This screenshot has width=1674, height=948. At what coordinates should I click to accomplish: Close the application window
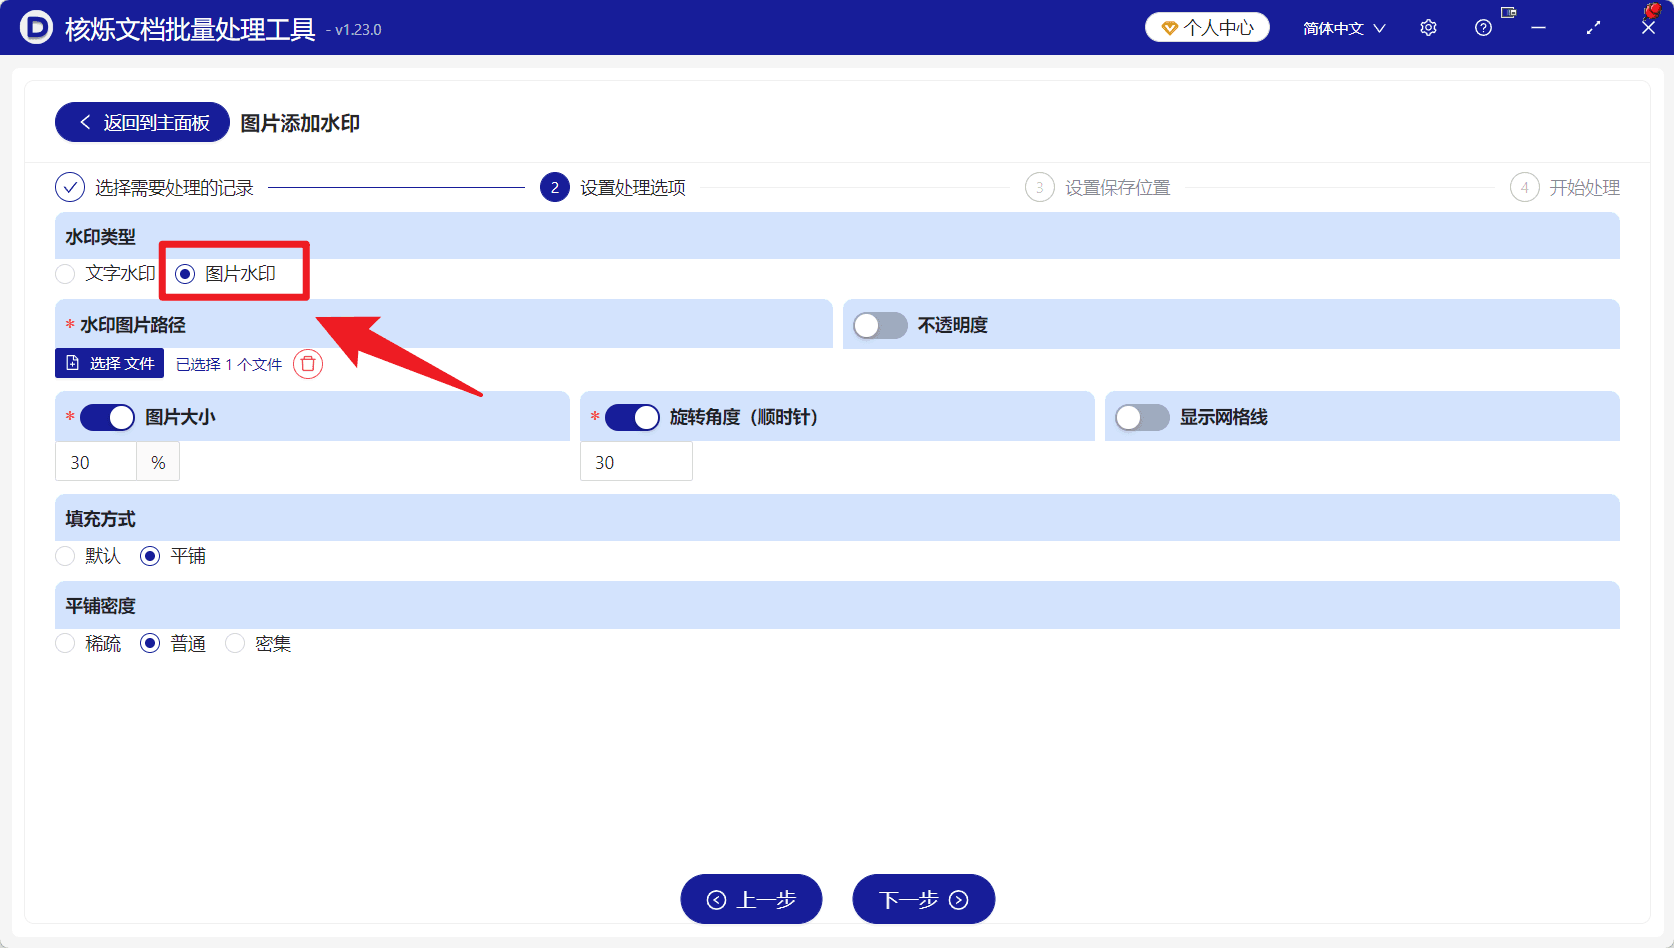[1648, 28]
